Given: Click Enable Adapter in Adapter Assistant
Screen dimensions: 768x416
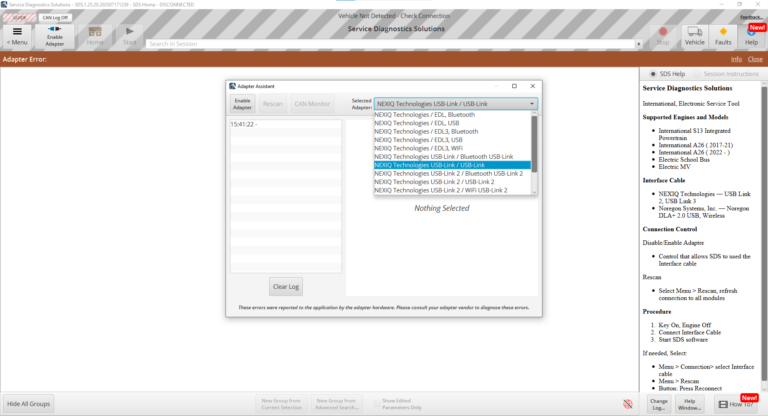Looking at the screenshot, I should coord(242,104).
